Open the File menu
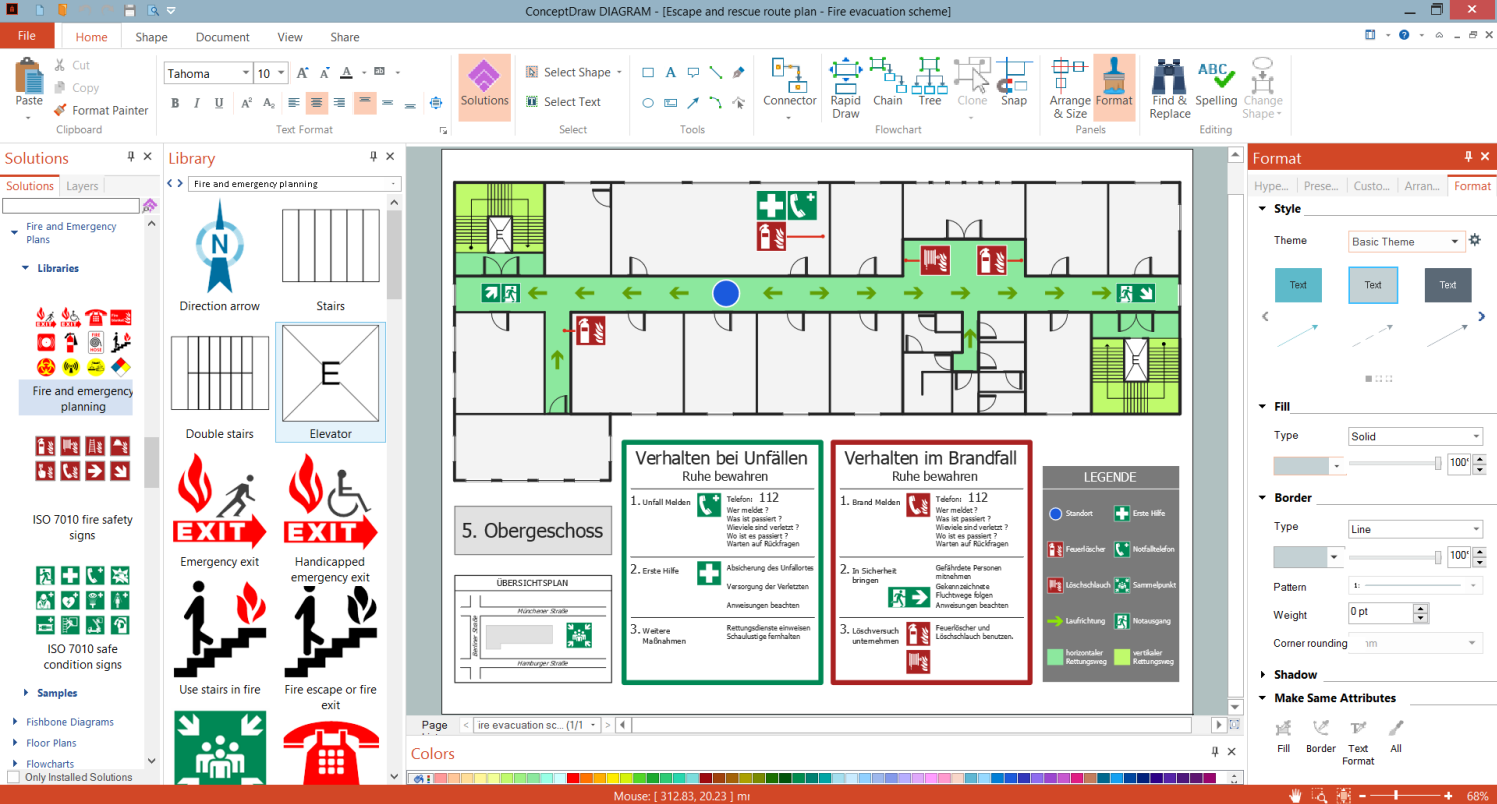This screenshot has height=804, width=1497. coord(27,36)
